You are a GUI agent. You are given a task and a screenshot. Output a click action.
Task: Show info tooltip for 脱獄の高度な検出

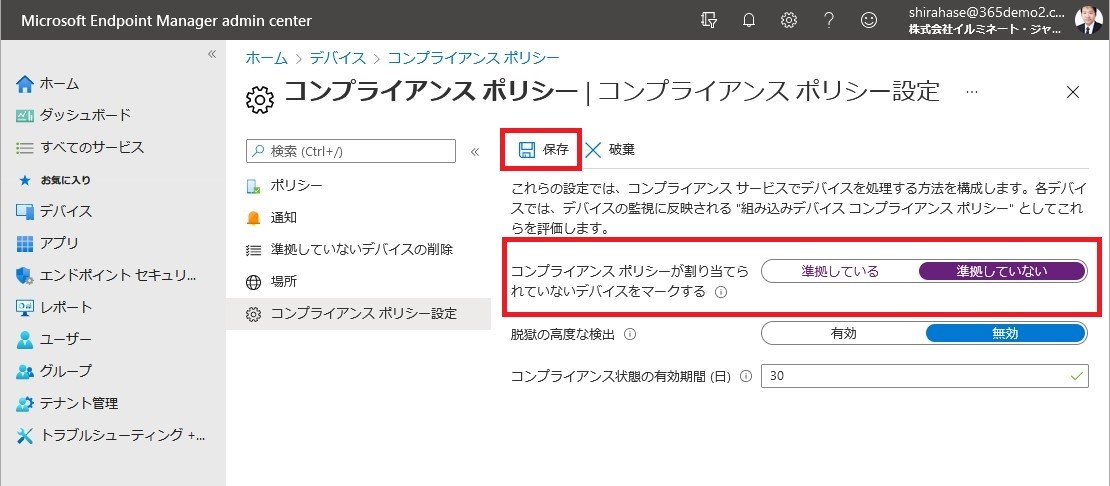(629, 334)
